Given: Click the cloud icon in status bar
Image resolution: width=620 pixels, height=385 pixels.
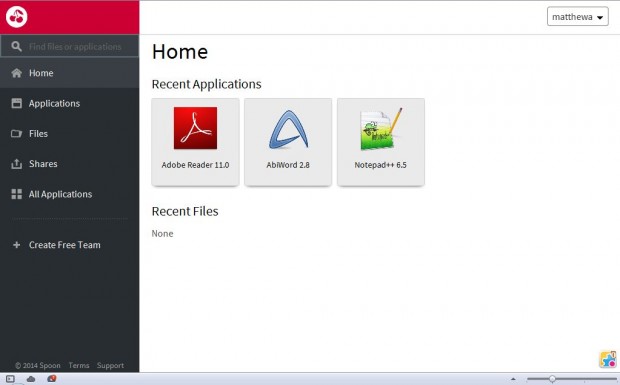Looking at the screenshot, I should tap(31, 379).
